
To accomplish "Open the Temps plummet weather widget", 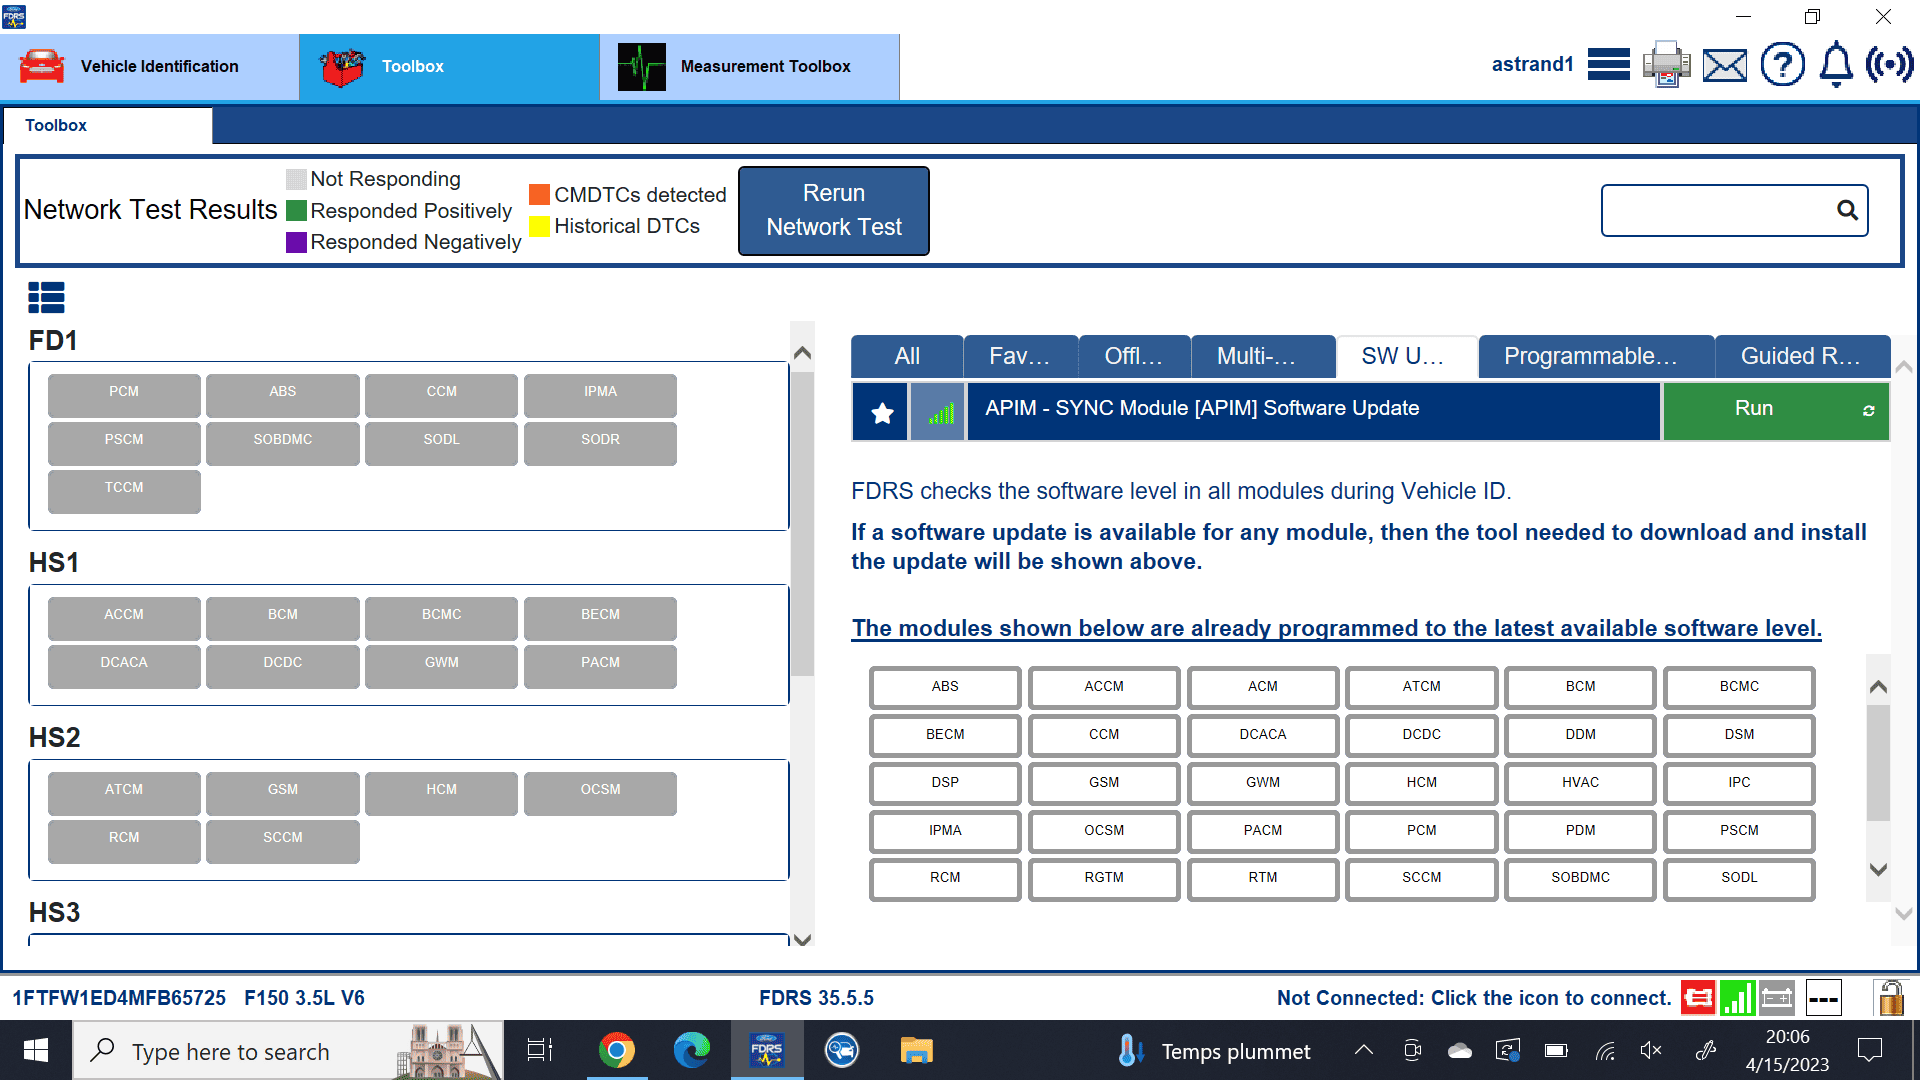I will tap(1216, 1051).
